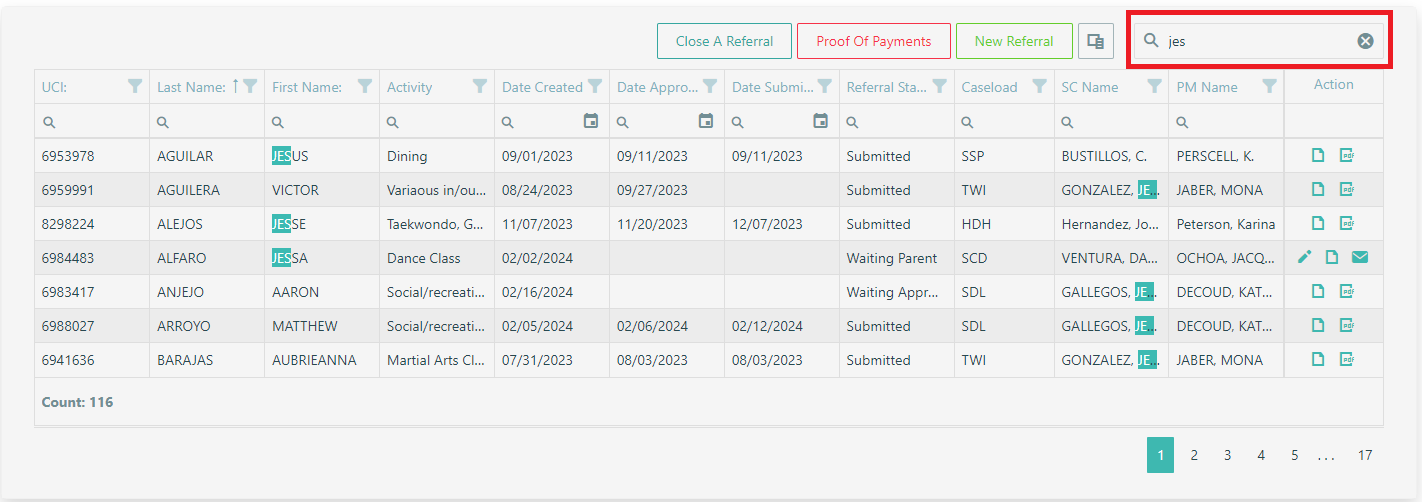Click the column chooser icon beside New Referral
Viewport: 1422px width, 502px height.
coord(1095,41)
